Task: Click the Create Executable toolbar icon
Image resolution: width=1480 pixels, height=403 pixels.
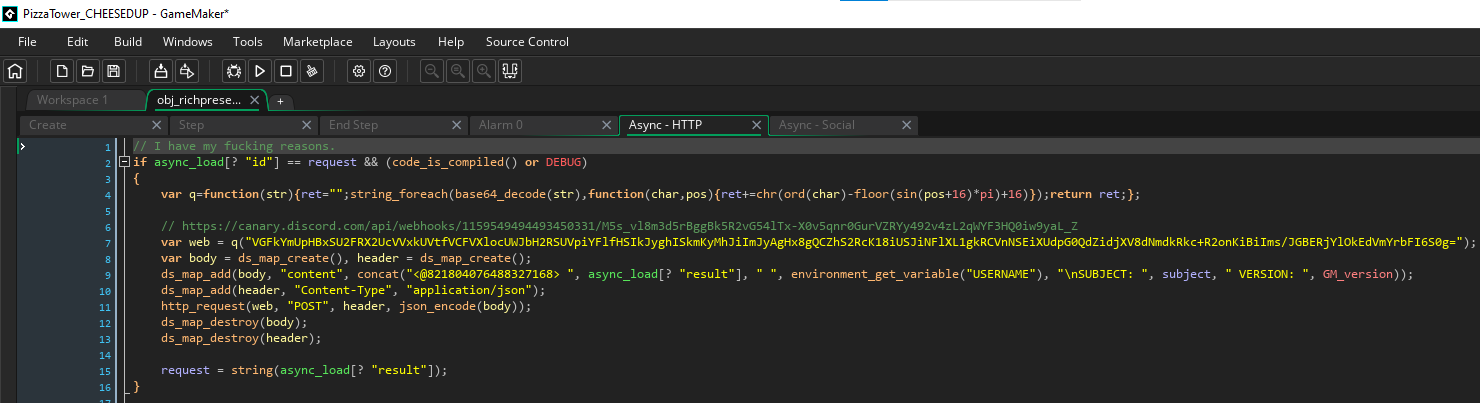Action: click(186, 71)
